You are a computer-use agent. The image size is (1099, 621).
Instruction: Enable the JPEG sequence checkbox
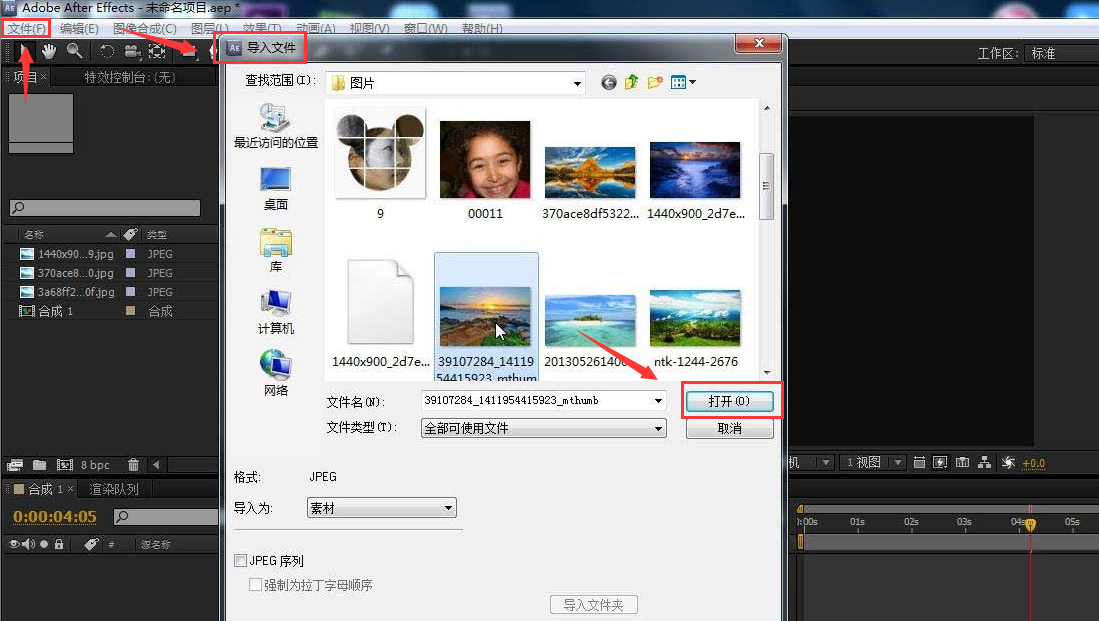tap(240, 561)
